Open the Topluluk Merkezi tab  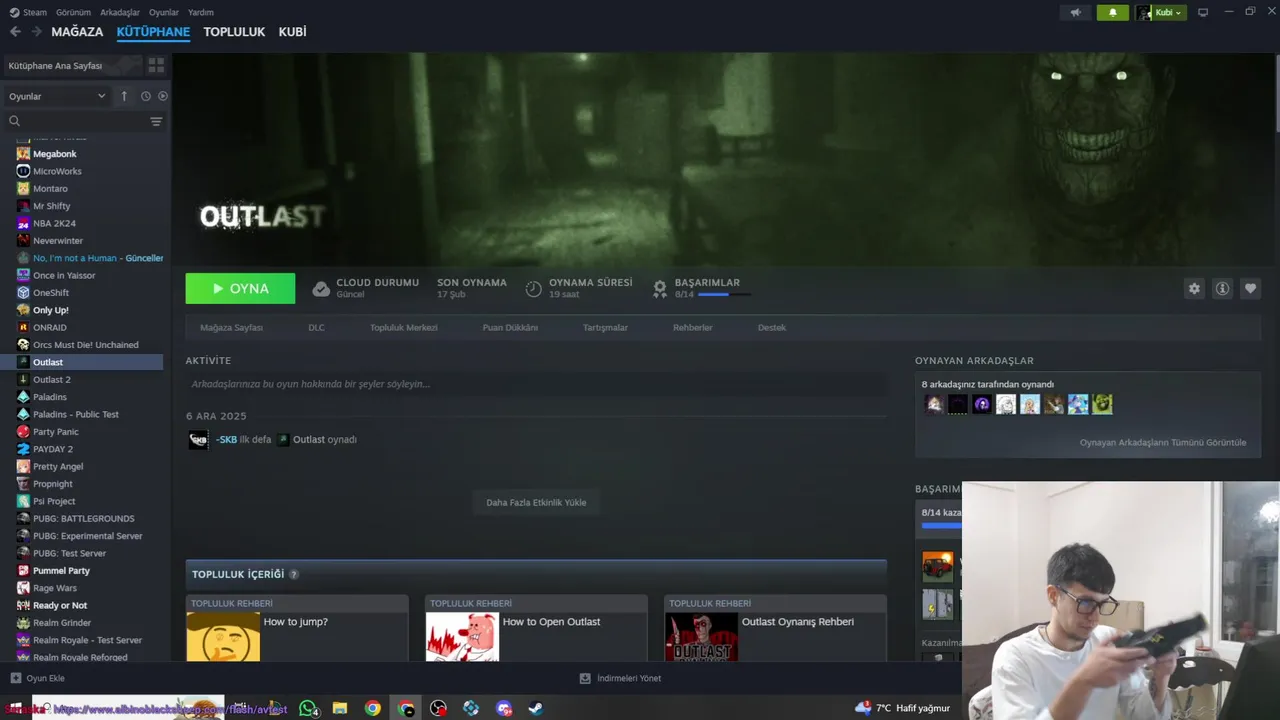coord(403,328)
